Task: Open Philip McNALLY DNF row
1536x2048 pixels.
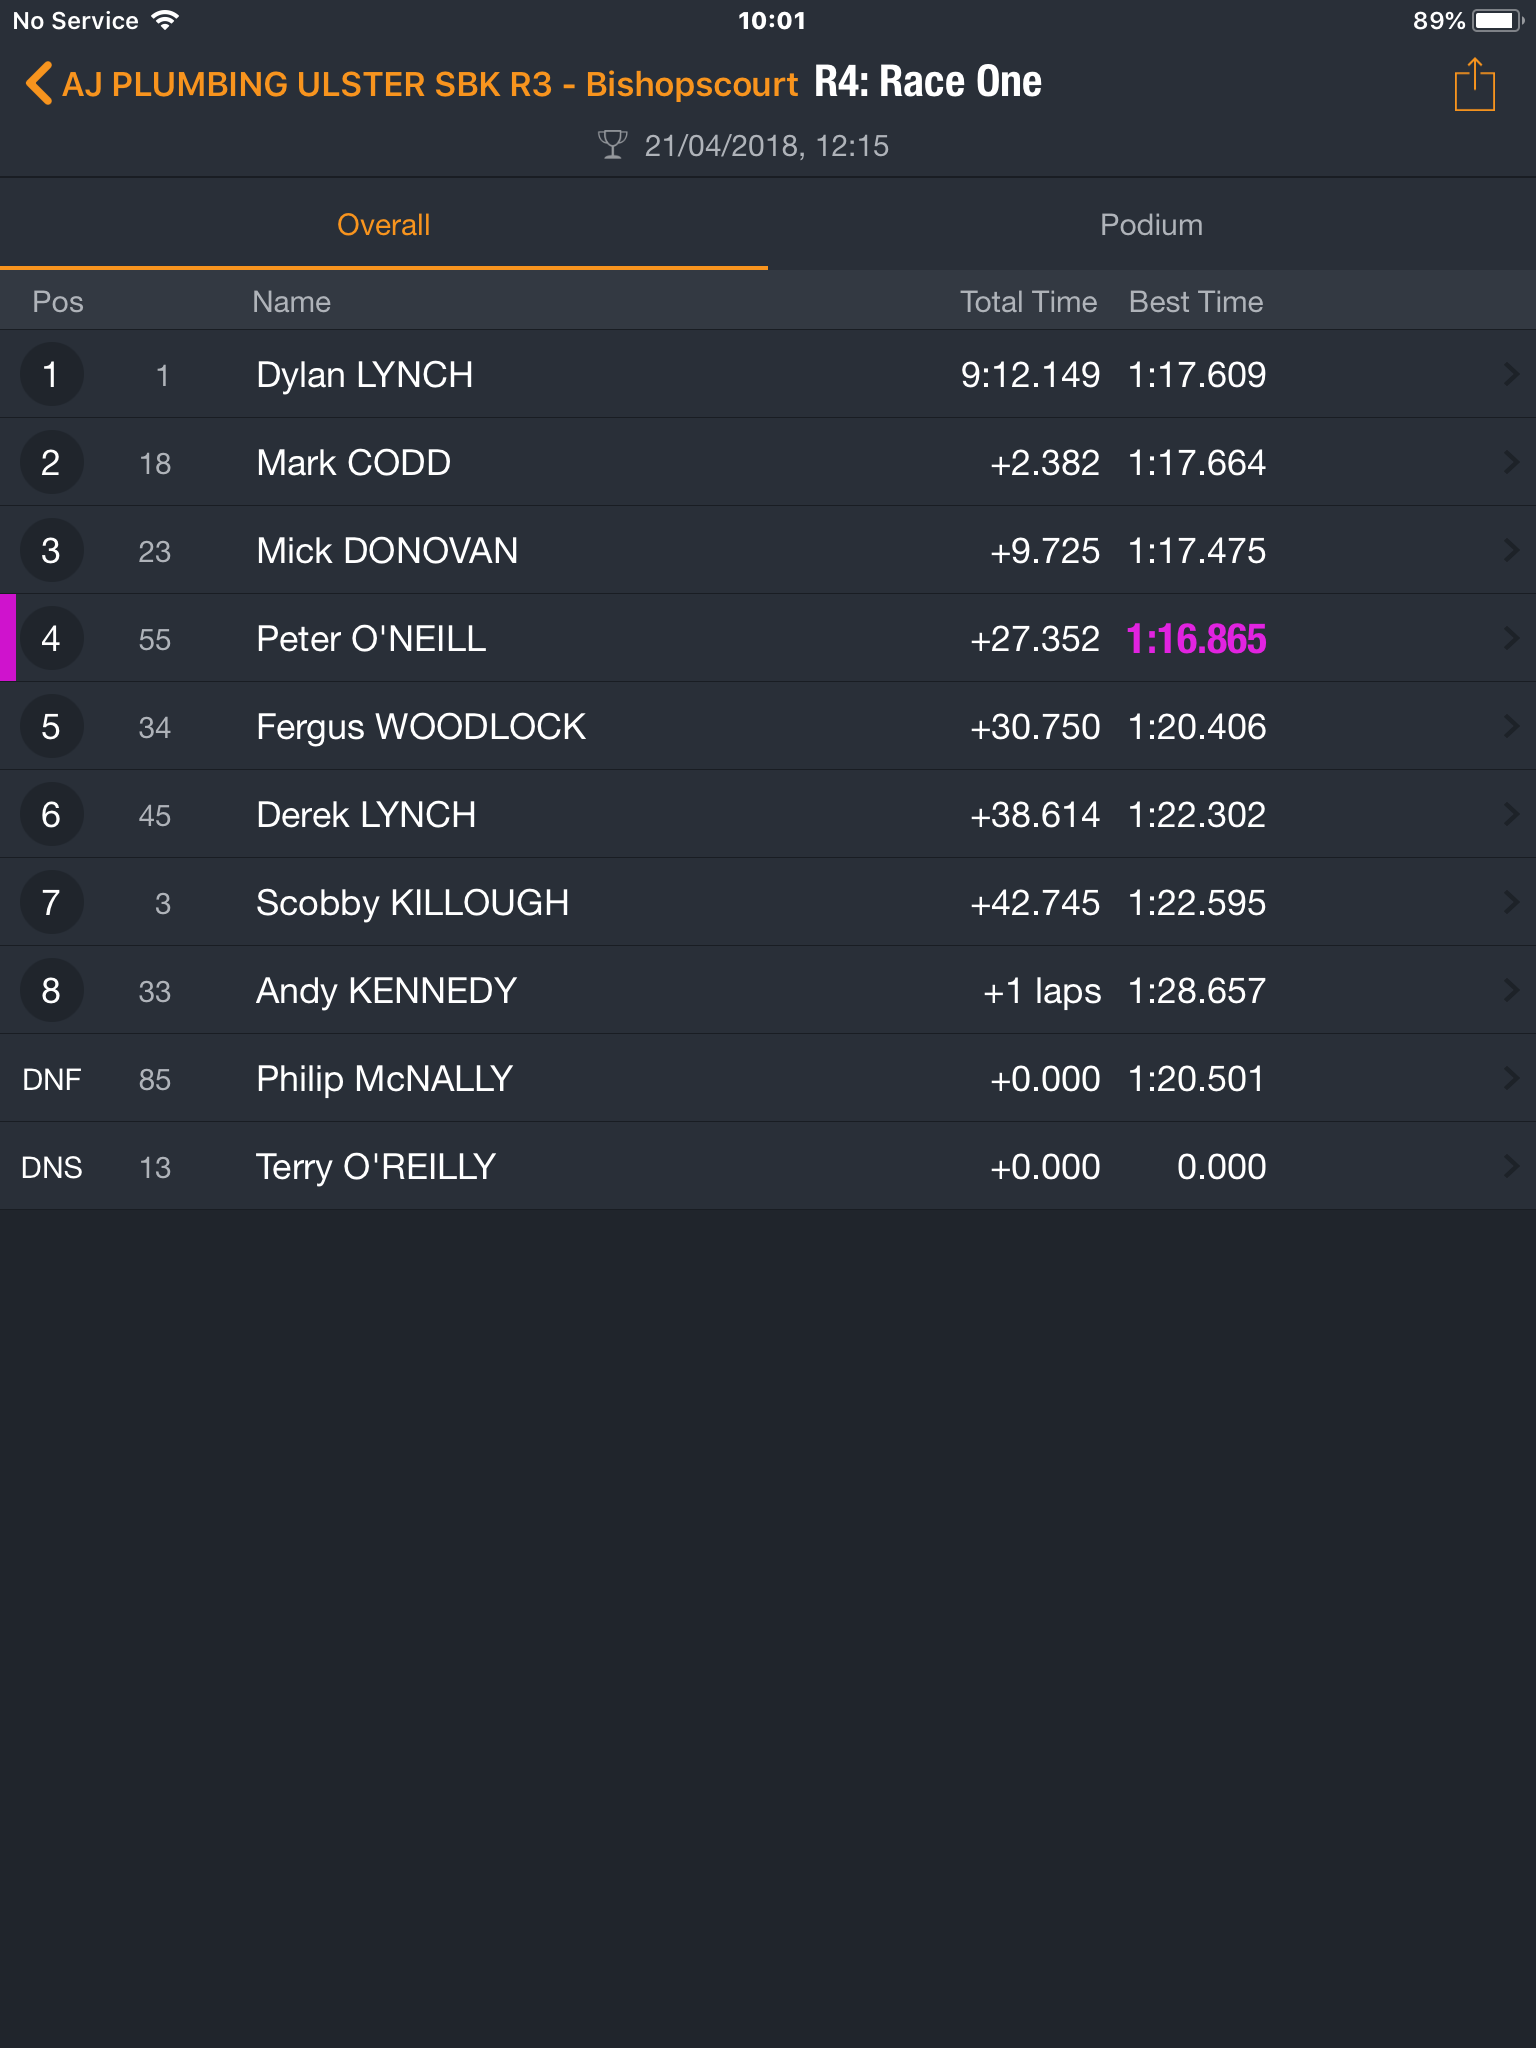Action: tap(768, 1078)
